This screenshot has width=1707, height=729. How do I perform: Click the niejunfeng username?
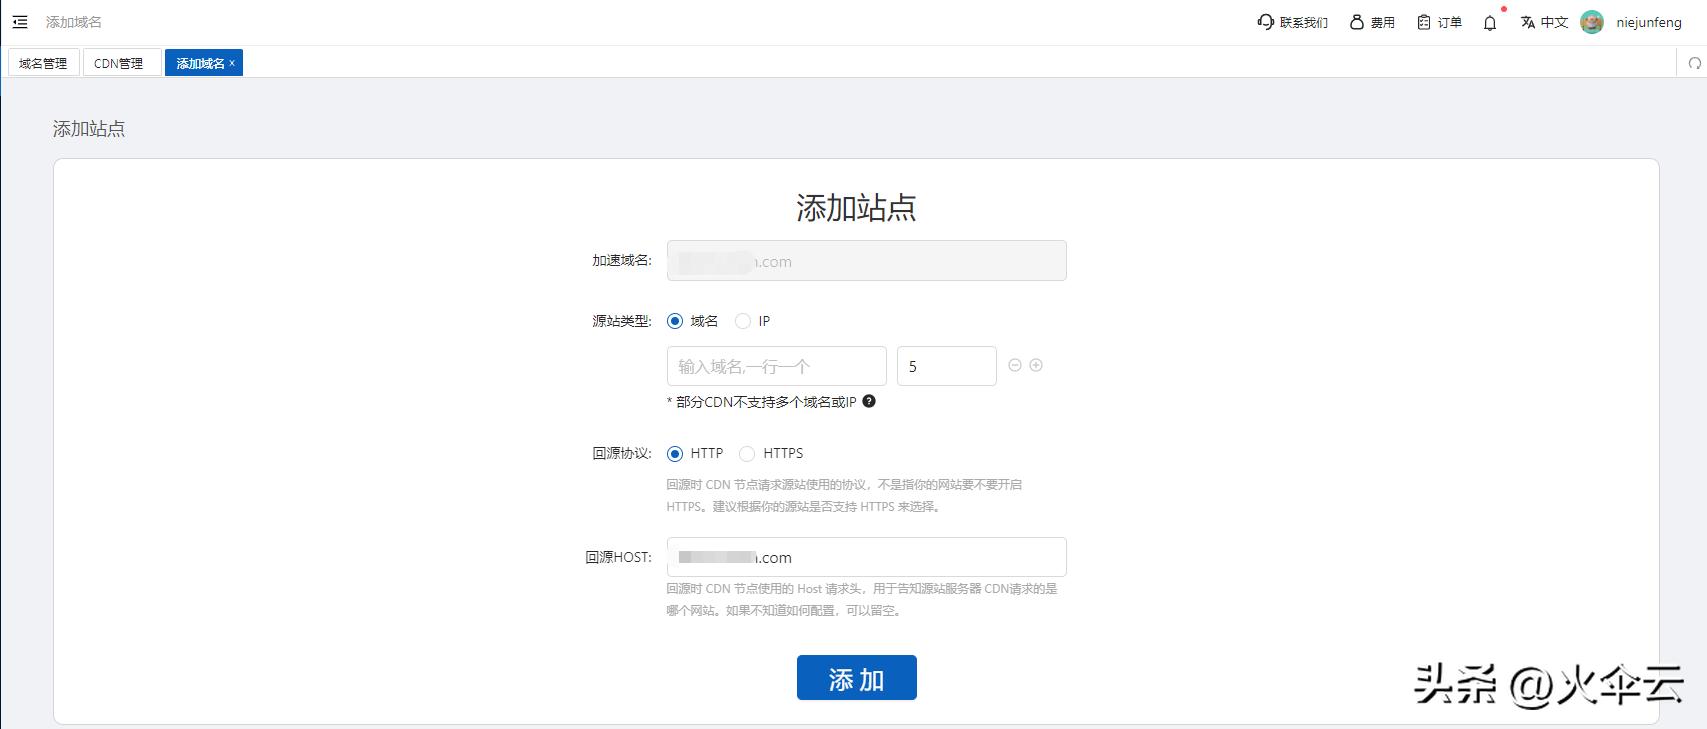(1649, 22)
